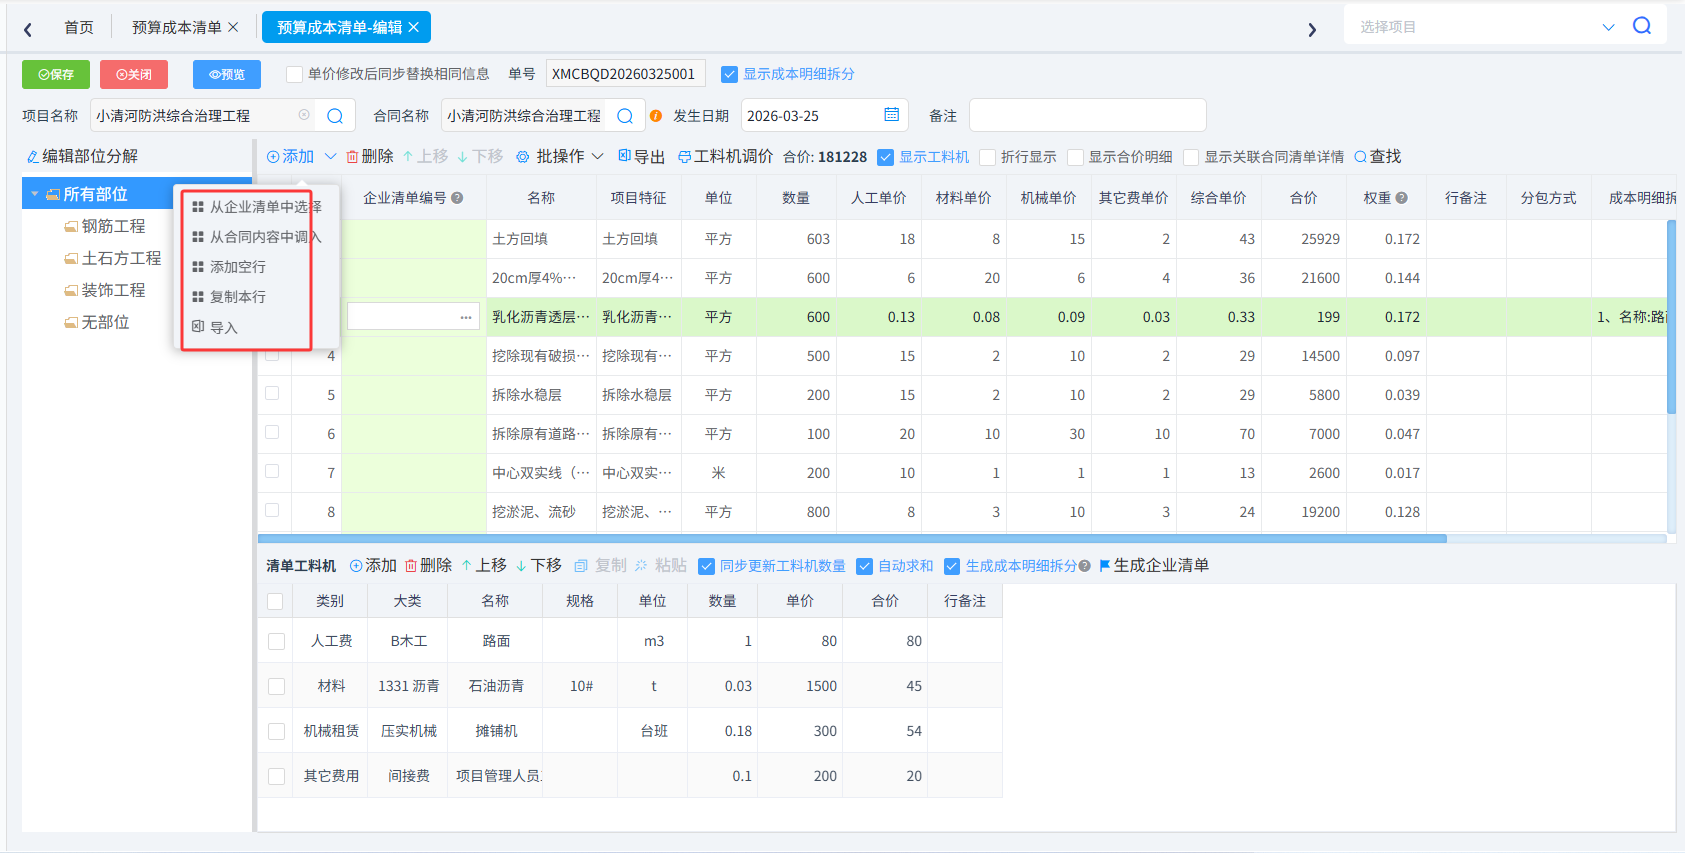Click the 导出 export toolbar item
1685x853 pixels.
[641, 157]
